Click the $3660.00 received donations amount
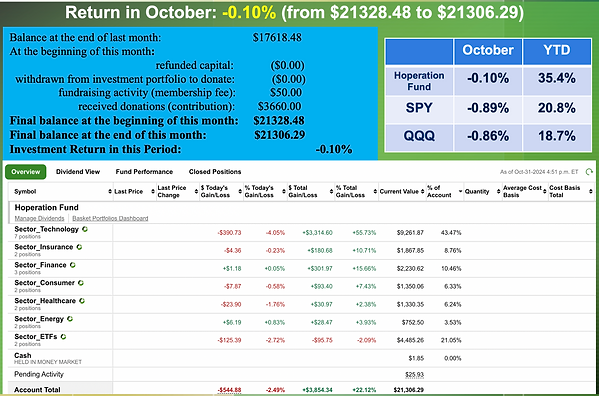 coord(279,107)
